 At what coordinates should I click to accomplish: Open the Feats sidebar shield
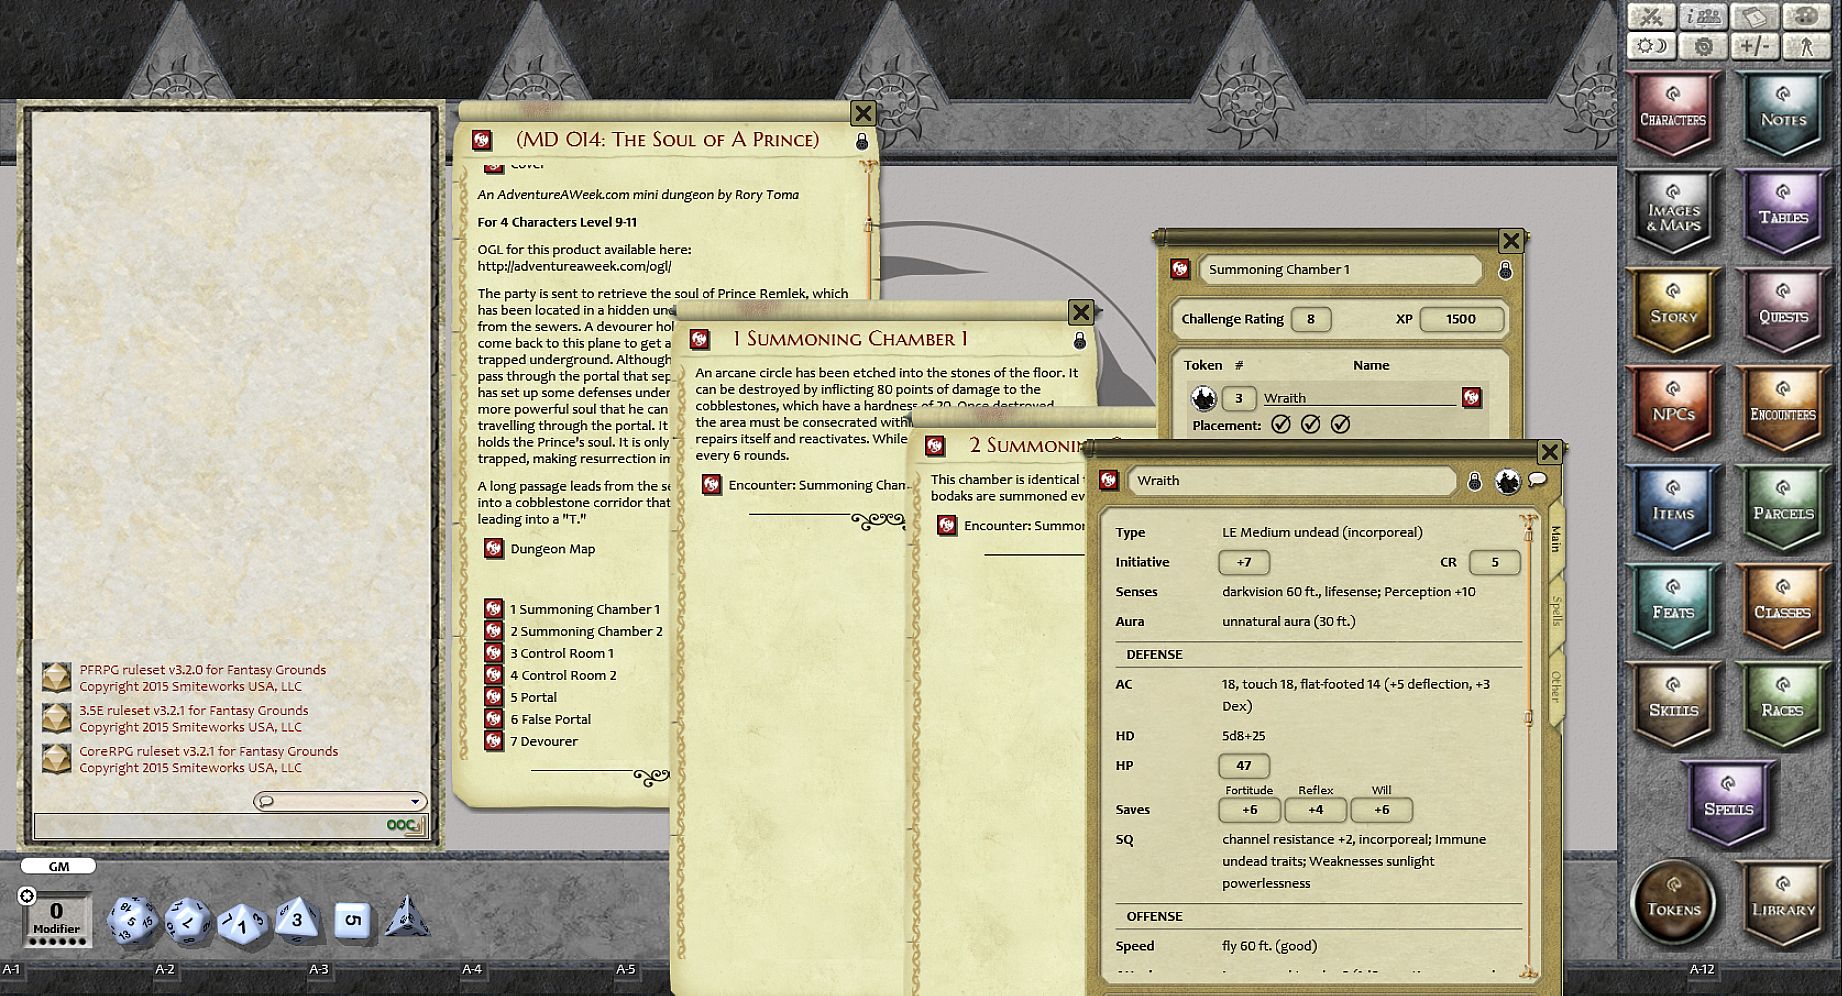1673,607
